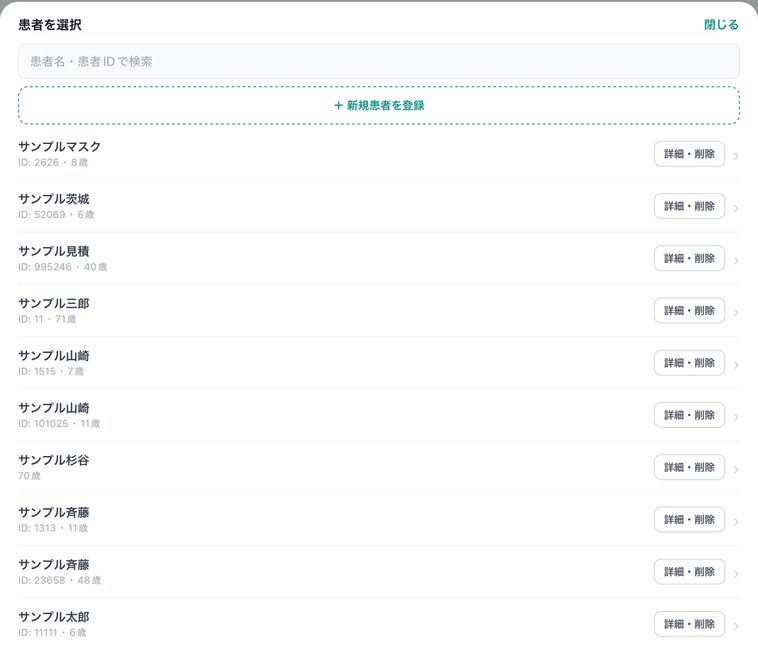Screen dimensions: 758x645
Task: Click the chevron on サンプル斉藤 ID 1313 row
Action: coord(736,522)
